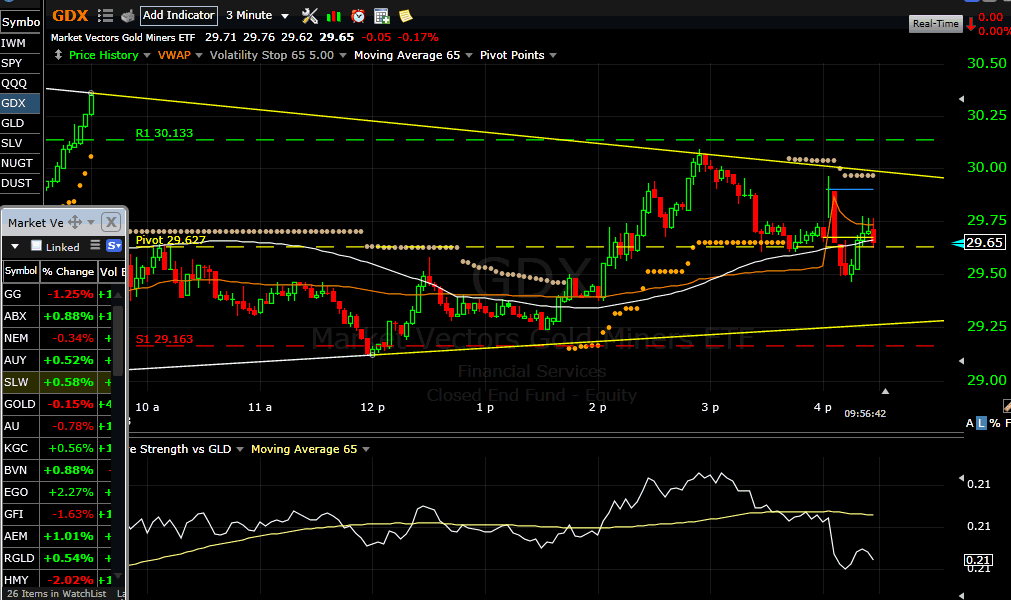Toggle the % percent scale button
The image size is (1011, 600).
tap(995, 423)
